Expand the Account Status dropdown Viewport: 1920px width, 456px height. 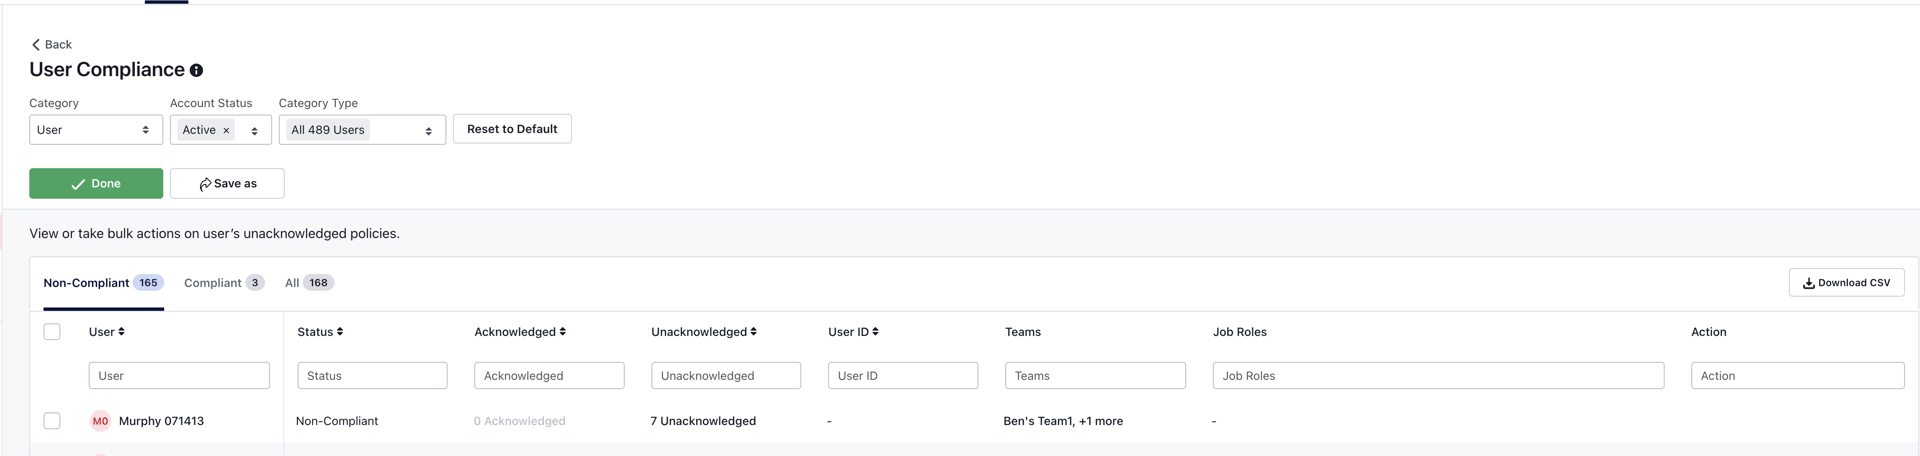point(254,131)
